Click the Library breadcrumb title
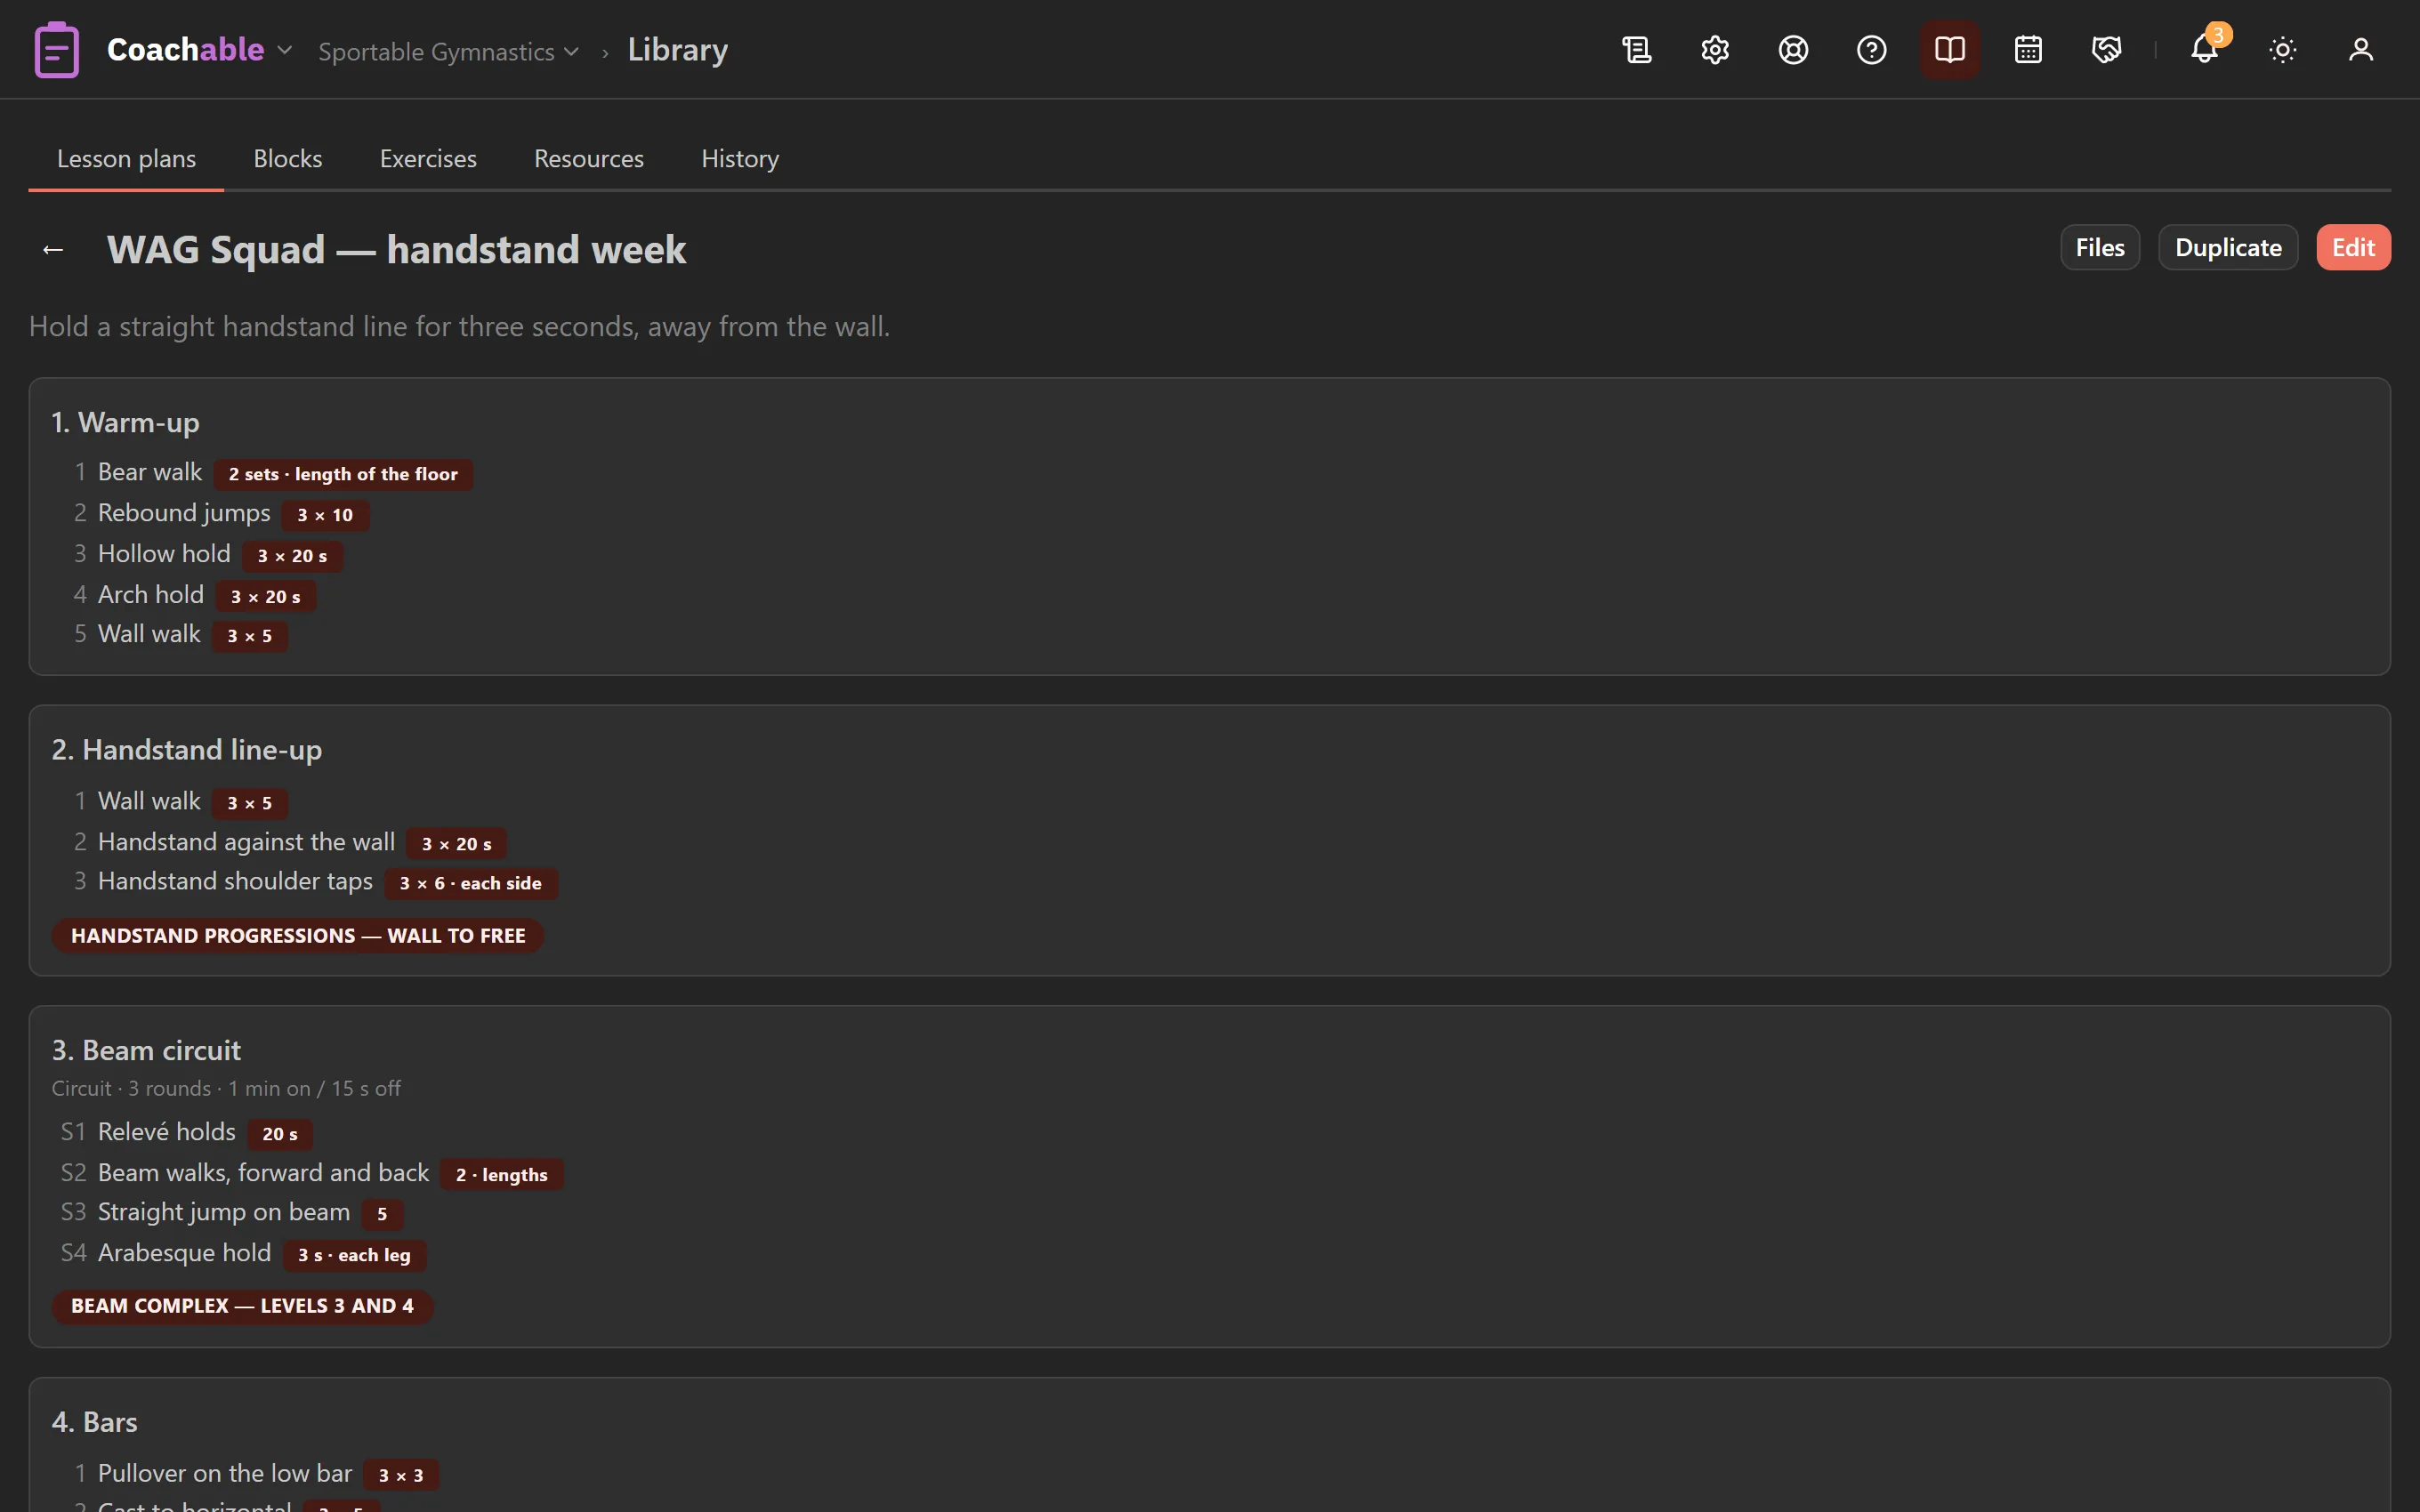 coord(678,50)
